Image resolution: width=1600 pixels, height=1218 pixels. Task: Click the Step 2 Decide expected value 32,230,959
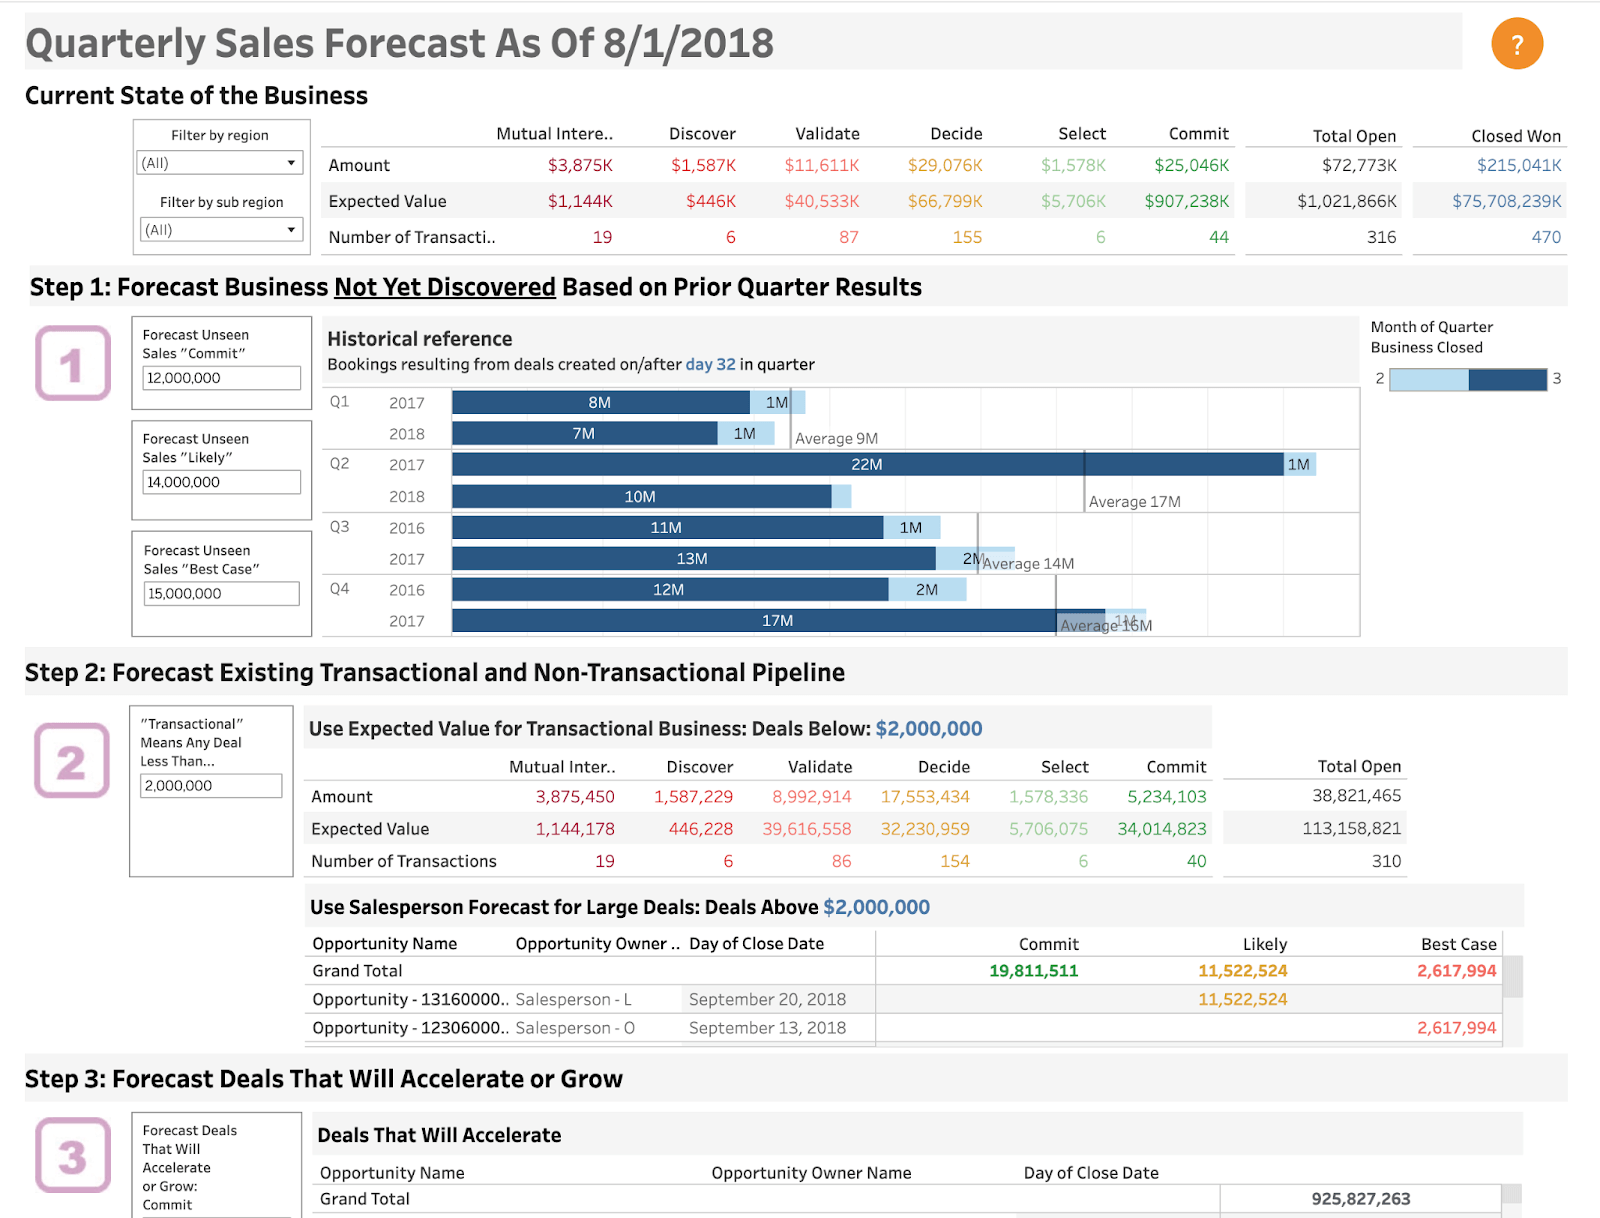(925, 828)
